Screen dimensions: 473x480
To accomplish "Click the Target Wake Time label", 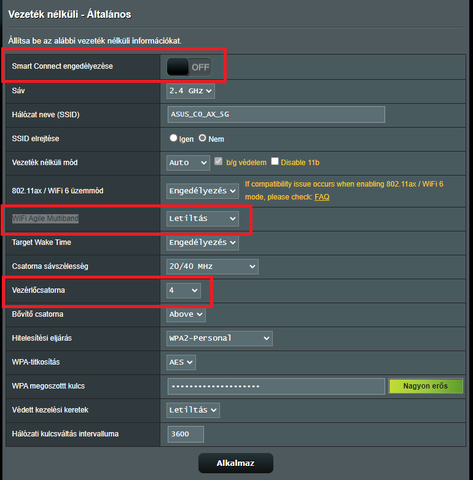I will point(41,242).
